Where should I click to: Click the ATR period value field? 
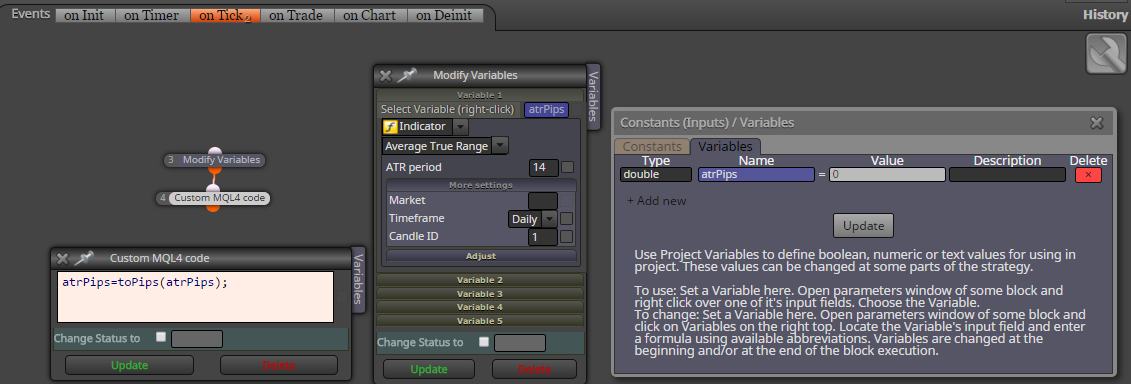pos(544,167)
